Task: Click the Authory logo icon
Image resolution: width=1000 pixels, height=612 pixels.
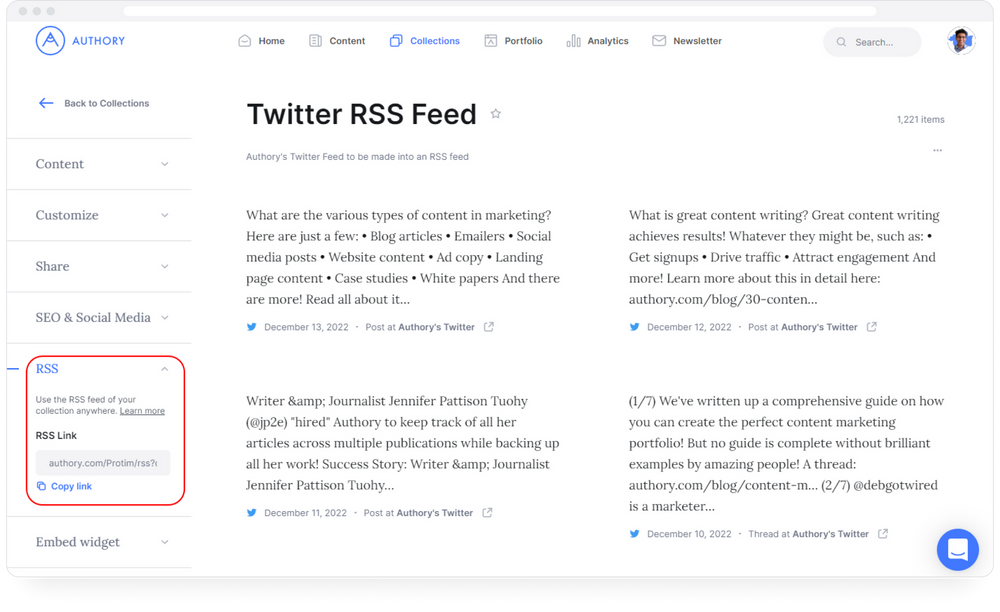Action: 50,41
